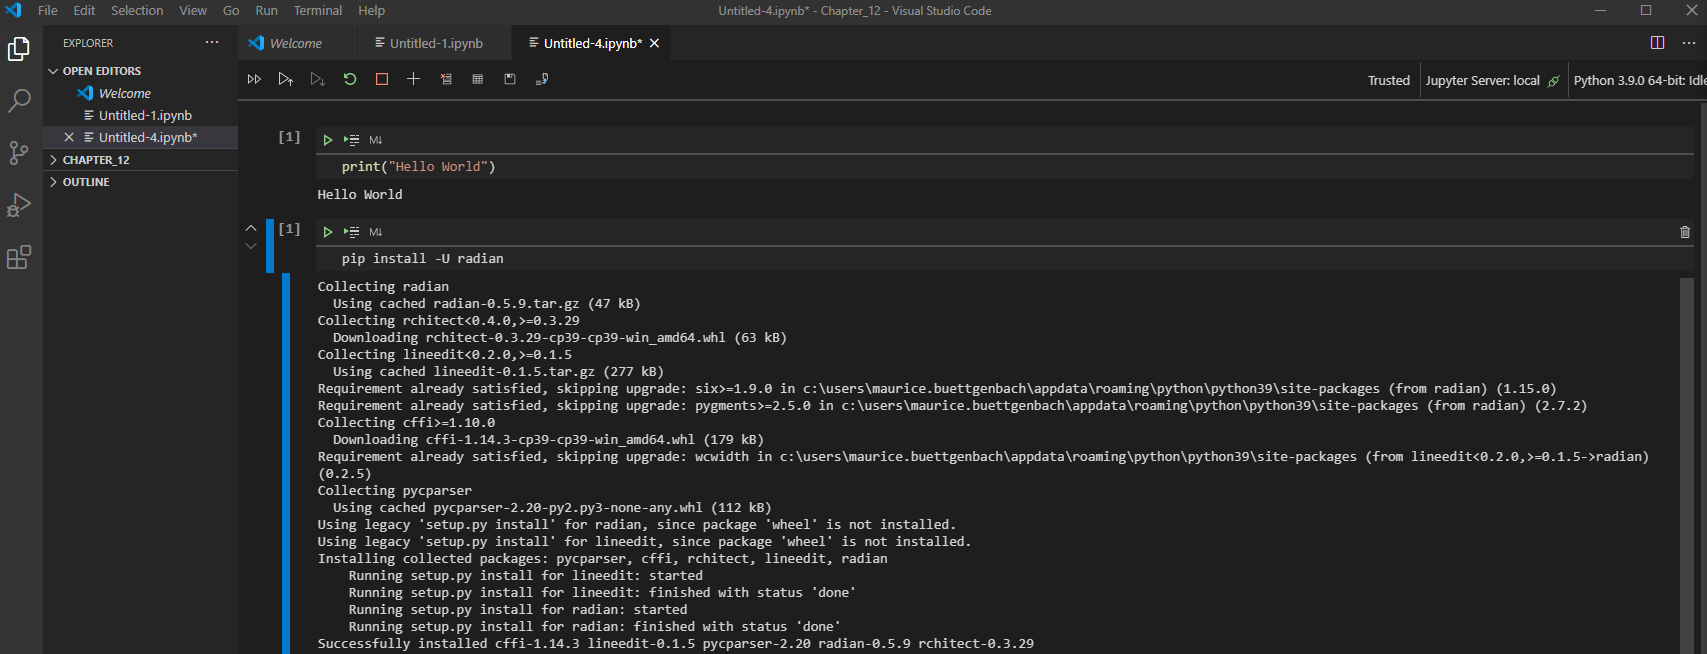Convert Hello World cell to markdown
1707x654 pixels.
[x=376, y=140]
